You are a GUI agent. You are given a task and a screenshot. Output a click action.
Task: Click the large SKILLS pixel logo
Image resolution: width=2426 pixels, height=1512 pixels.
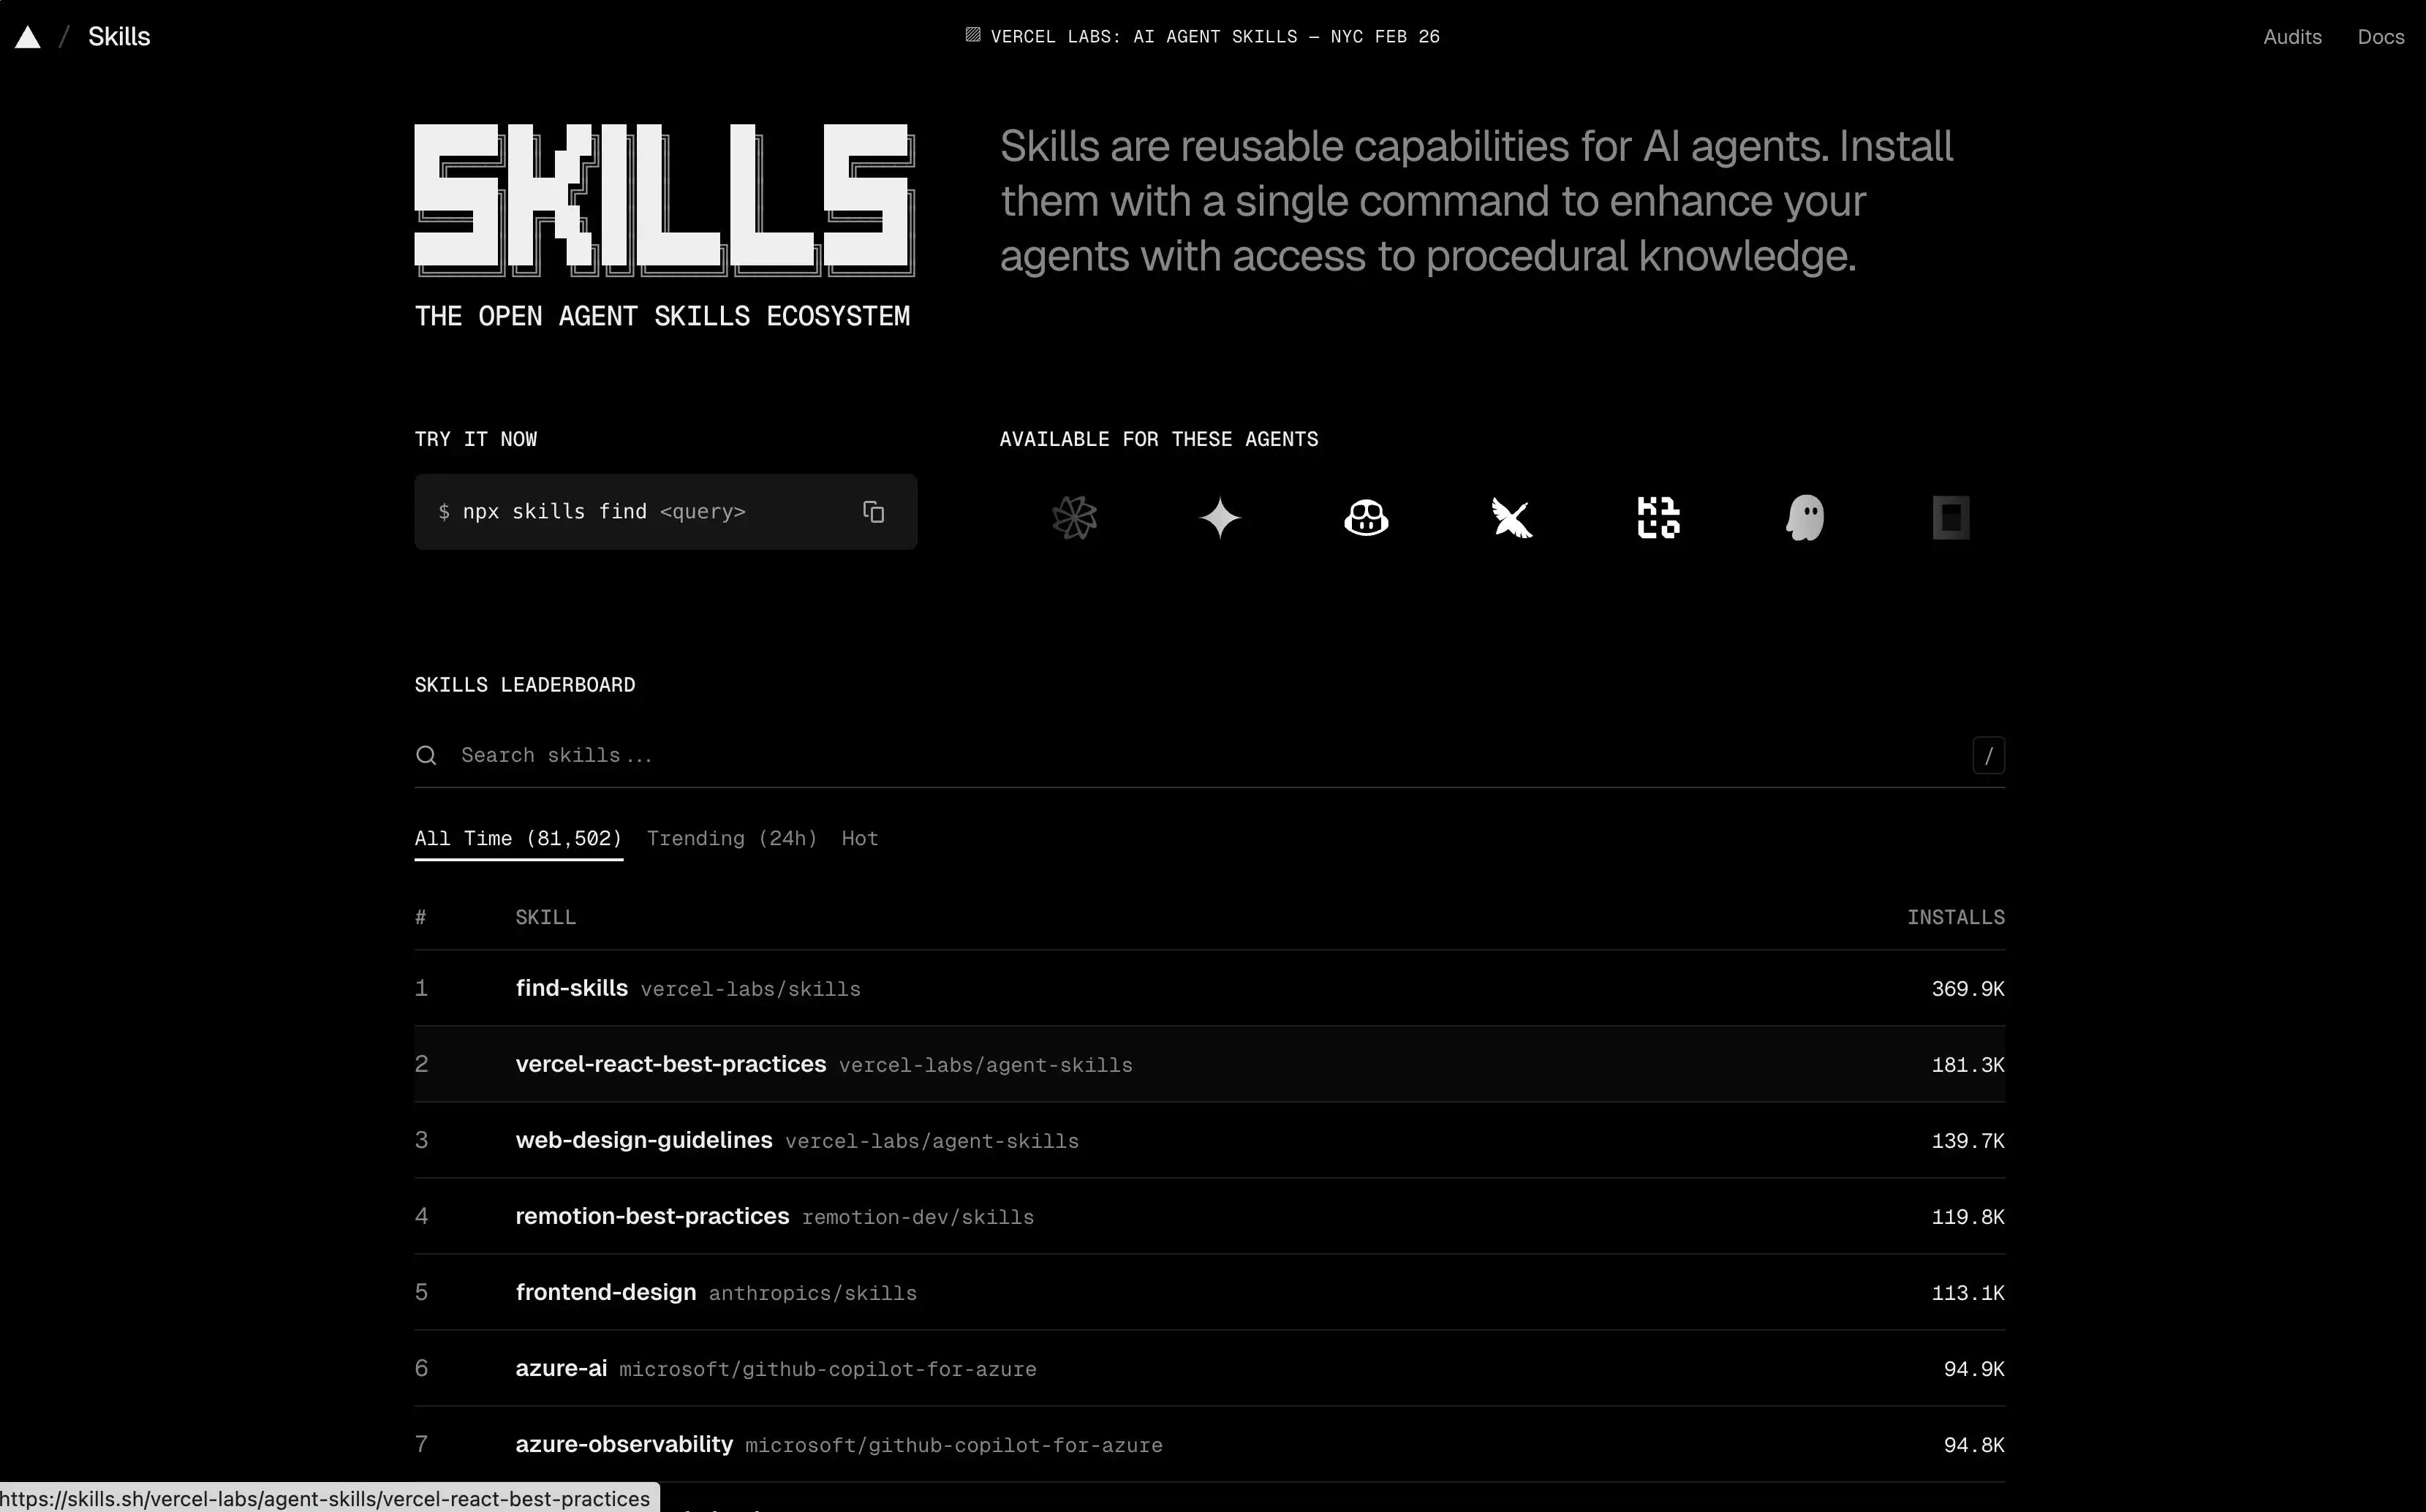665,200
